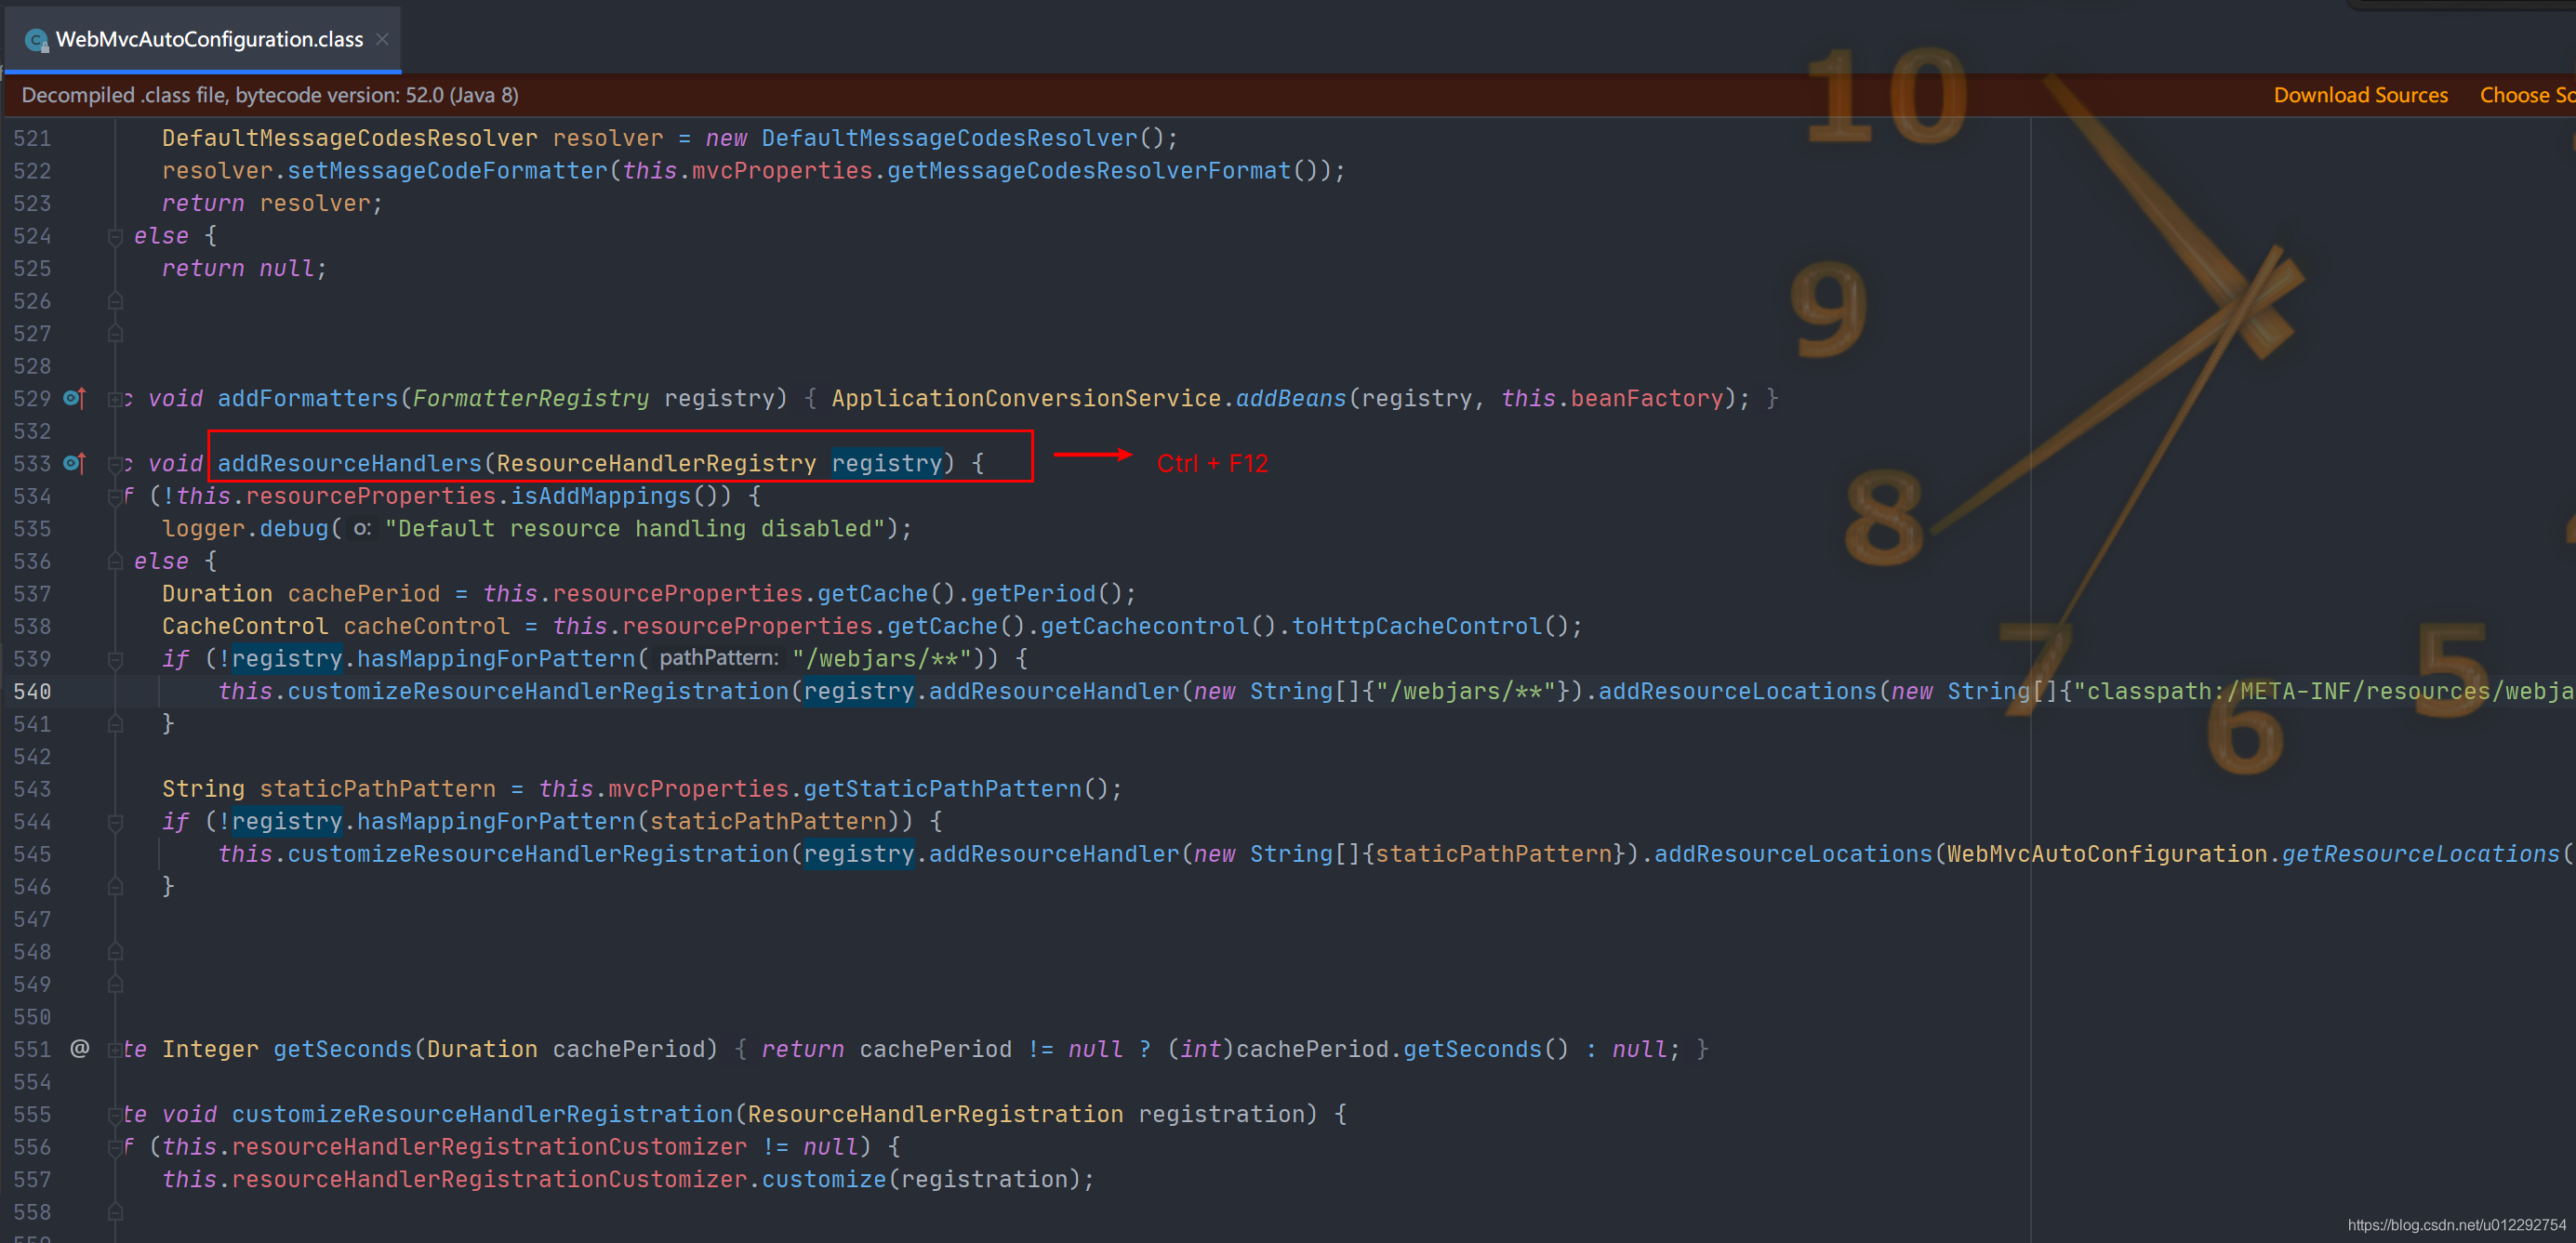The image size is (2576, 1243).
Task: Collapse the if block fold on line 539
Action: click(x=116, y=659)
